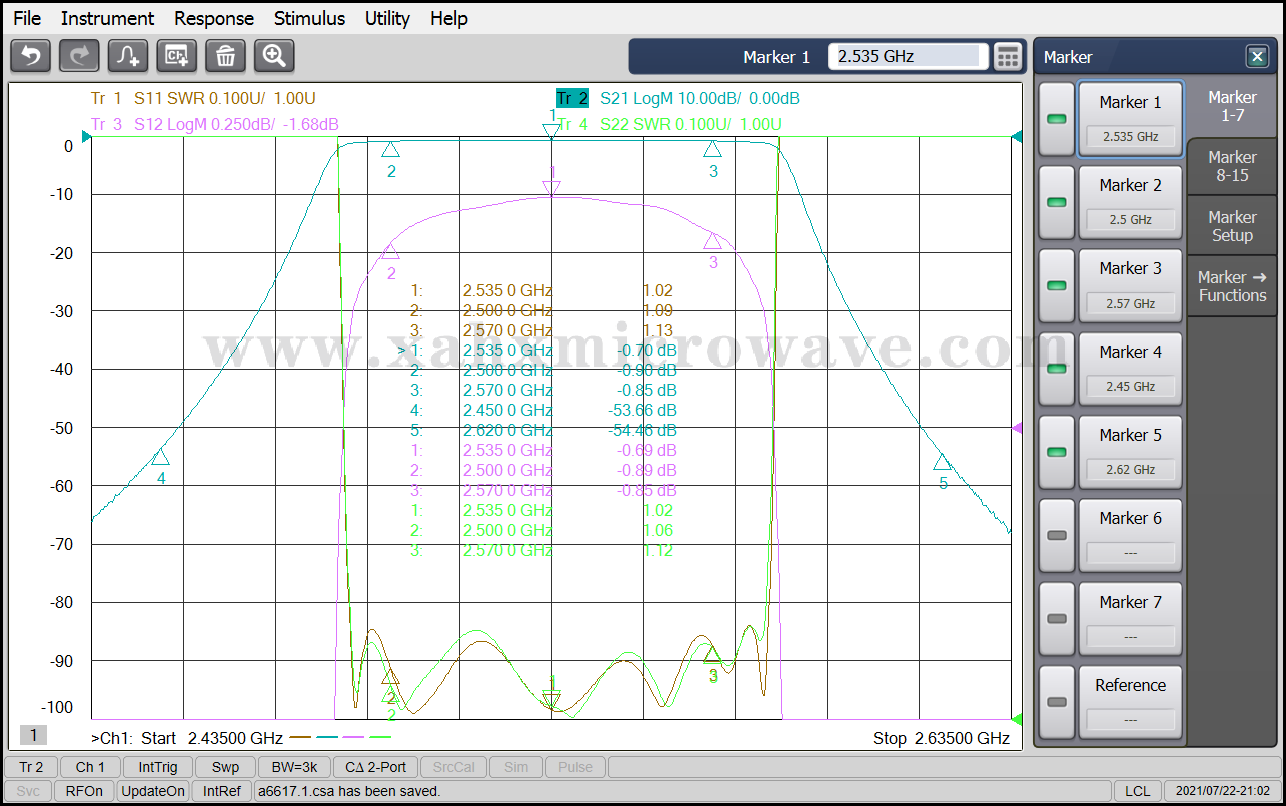Click the UpdateOn status button
Screen dimensions: 1286x806
point(153,791)
